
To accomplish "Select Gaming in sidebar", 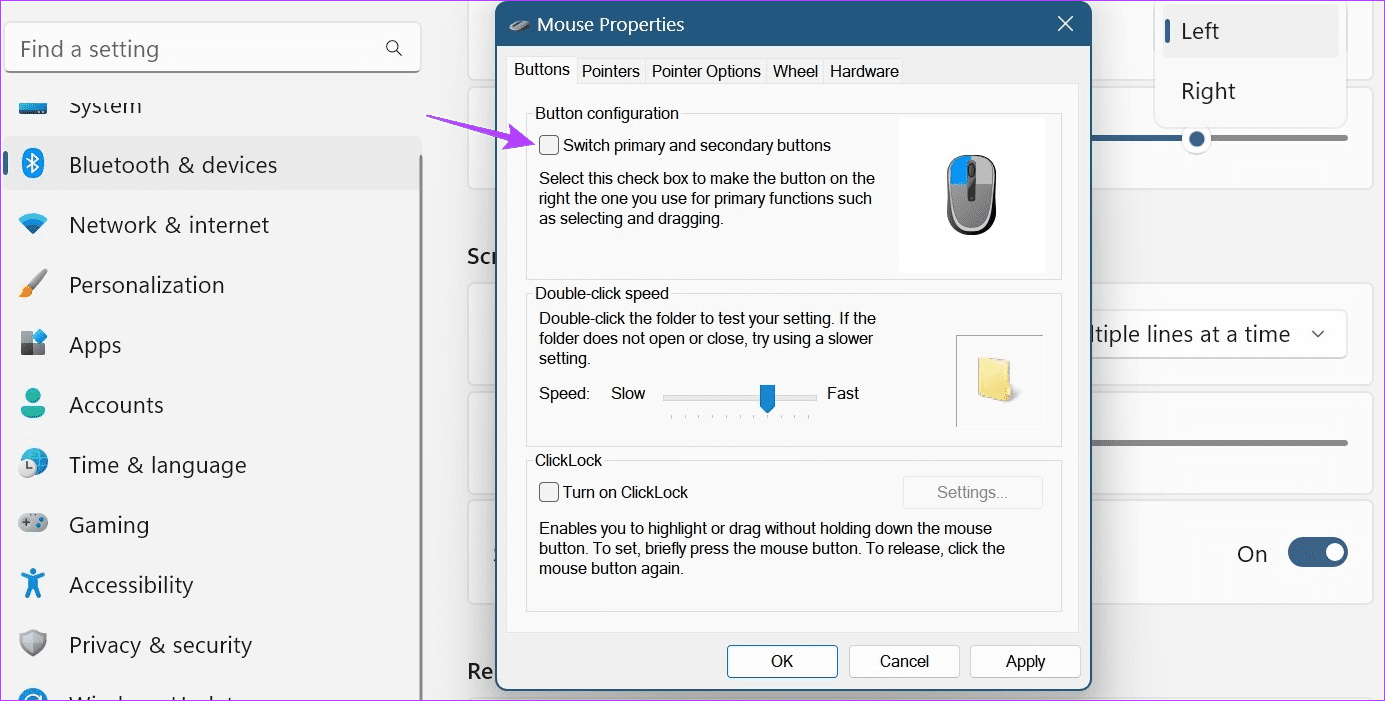I will tap(212, 525).
